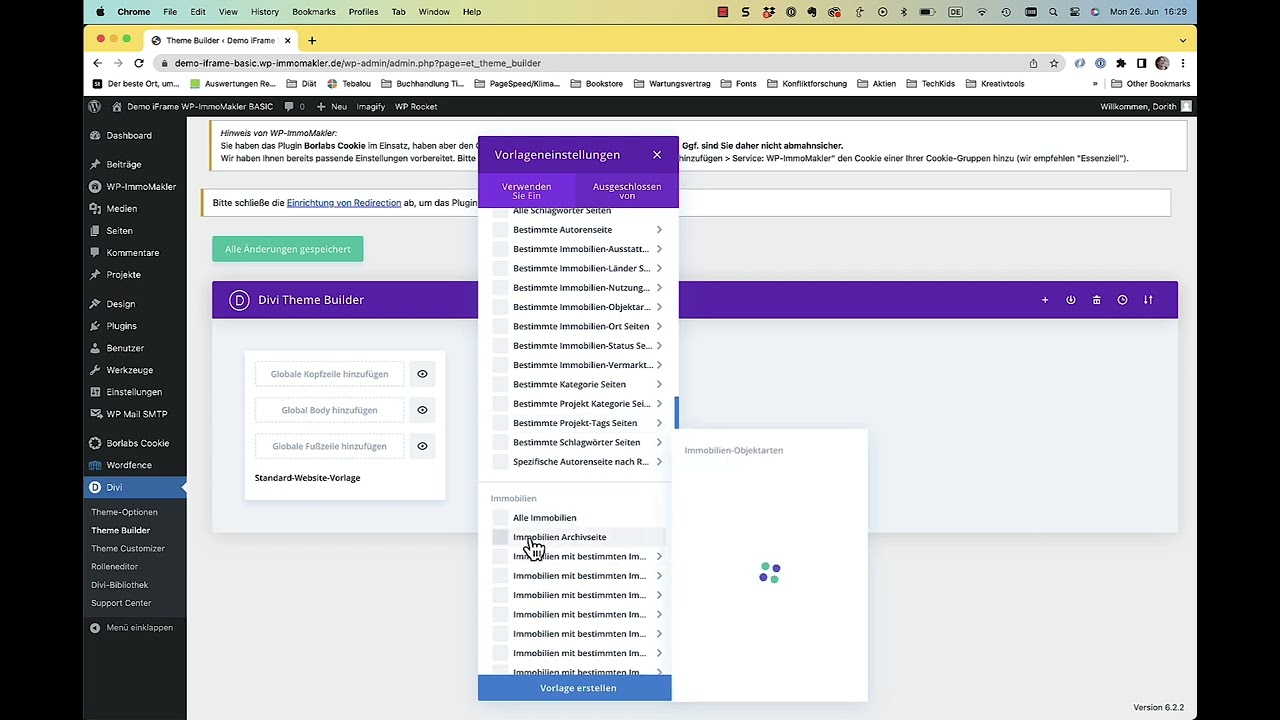1280x720 pixels.
Task: Toggle visibility eye for Global Body
Action: tap(422, 410)
